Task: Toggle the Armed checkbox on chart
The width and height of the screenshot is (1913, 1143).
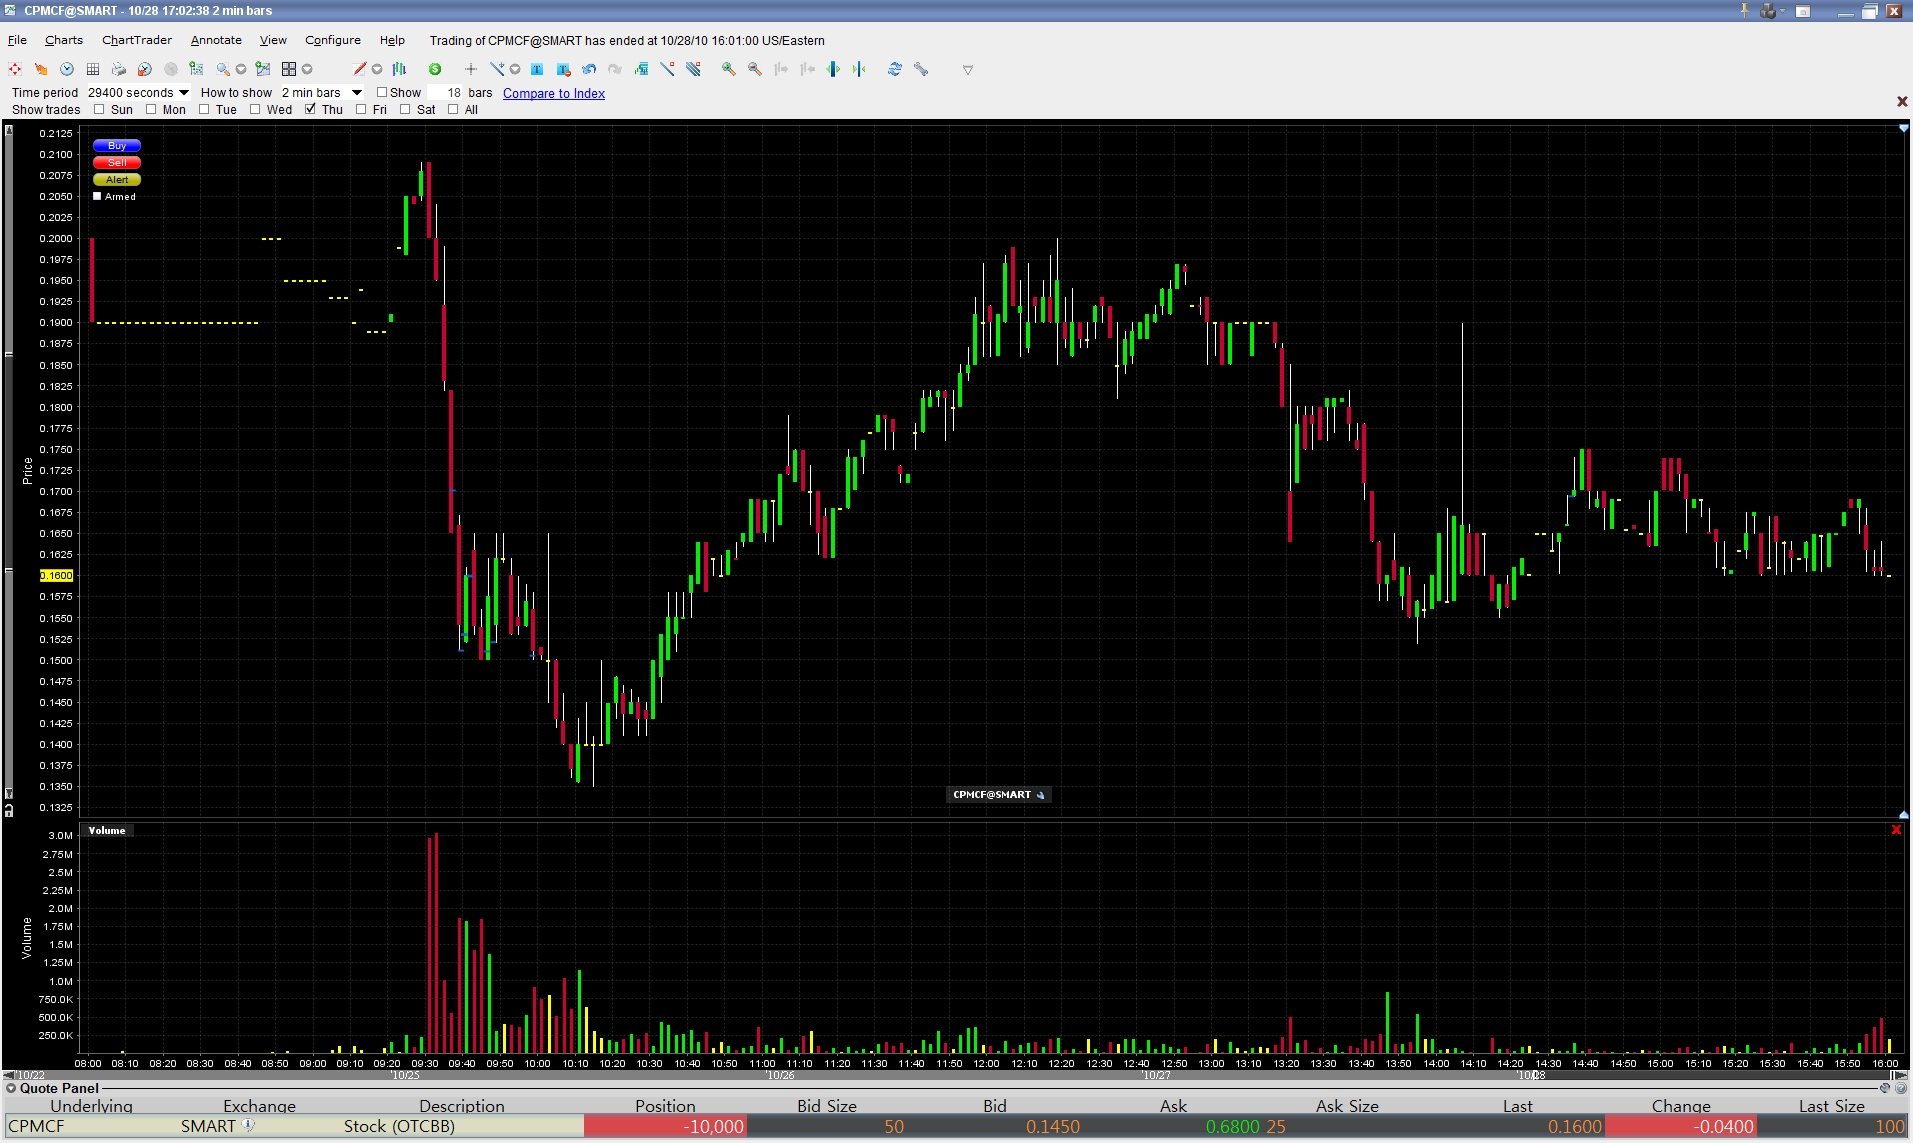Action: pos(97,197)
